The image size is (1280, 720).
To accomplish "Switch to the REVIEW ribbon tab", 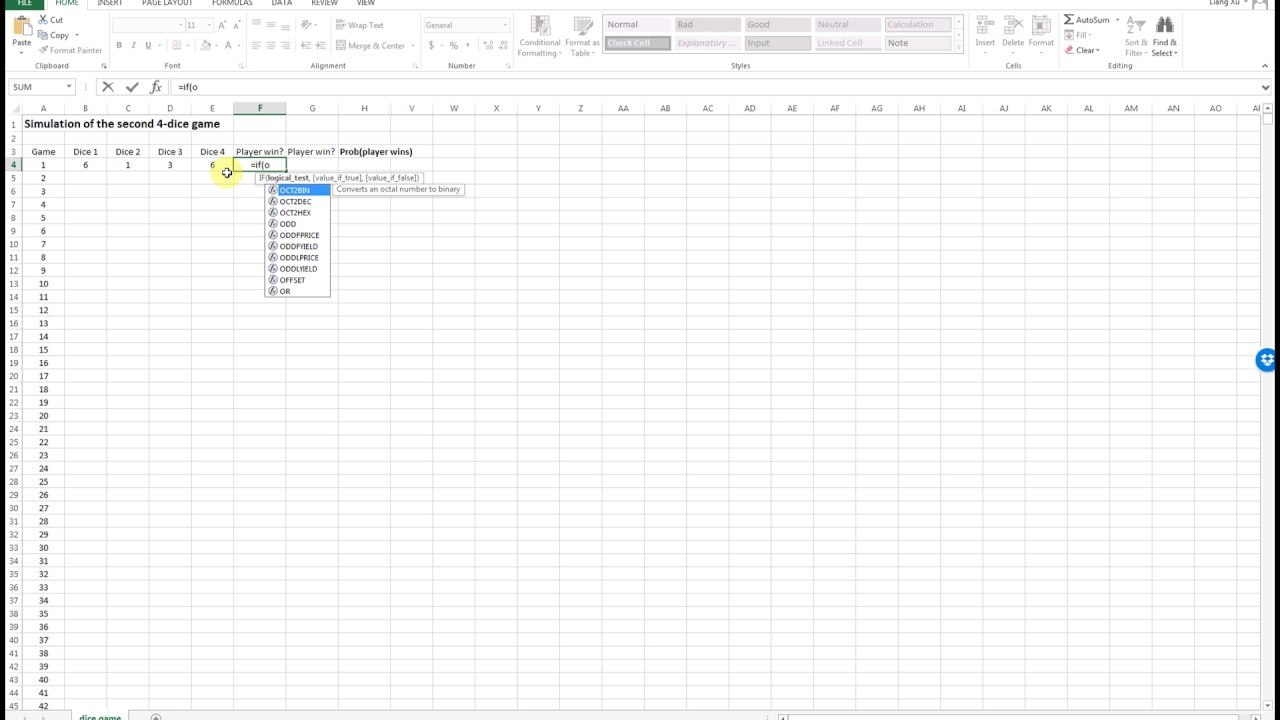I will [x=324, y=3].
